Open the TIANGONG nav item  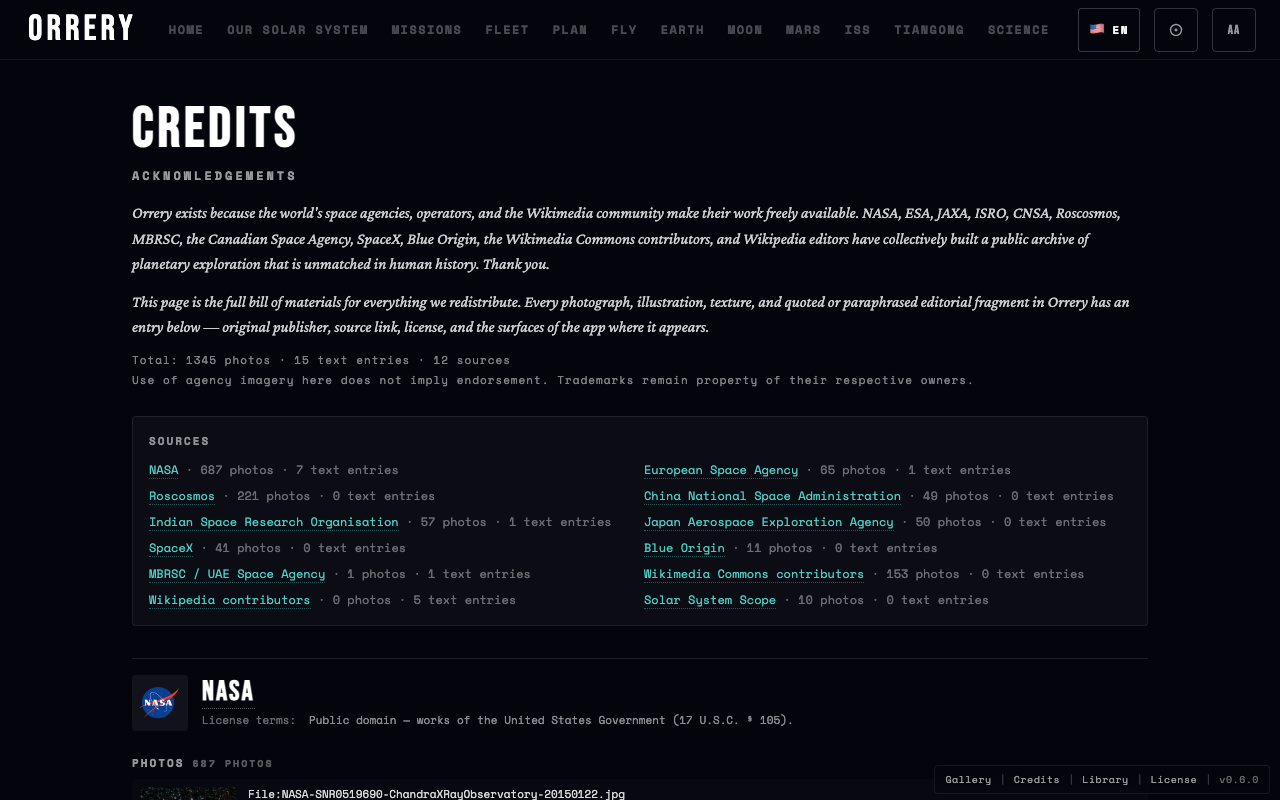(x=929, y=30)
